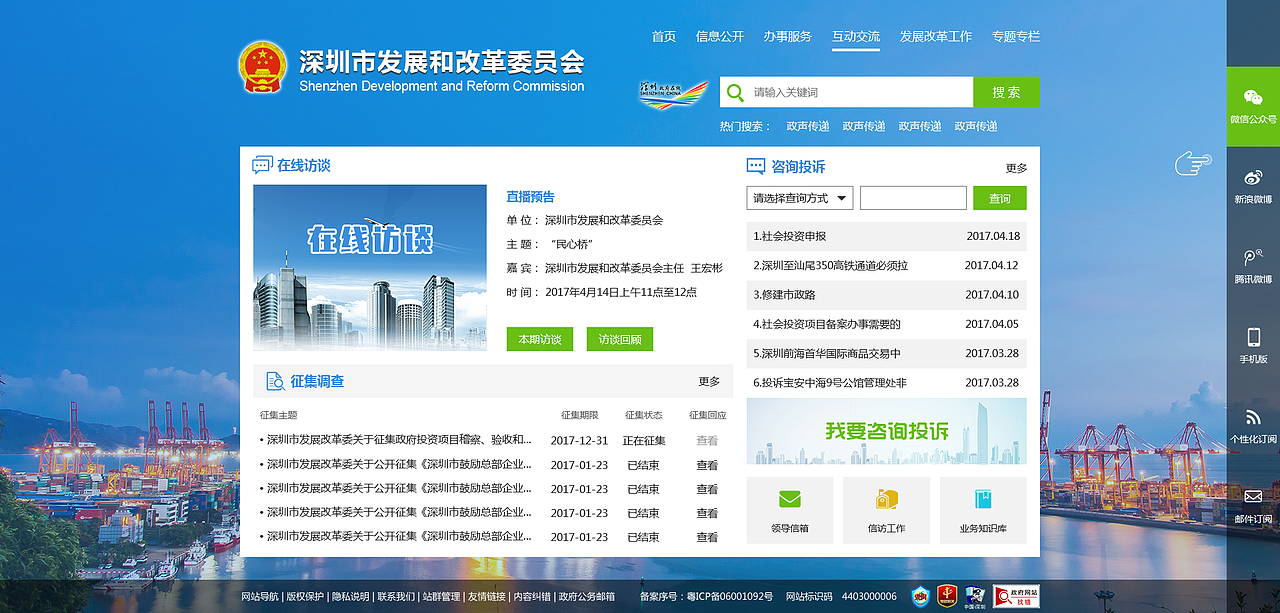Open the Tencent Weibo (腾讯微博) sidebar icon
This screenshot has height=613, width=1280.
pyautogui.click(x=1253, y=257)
